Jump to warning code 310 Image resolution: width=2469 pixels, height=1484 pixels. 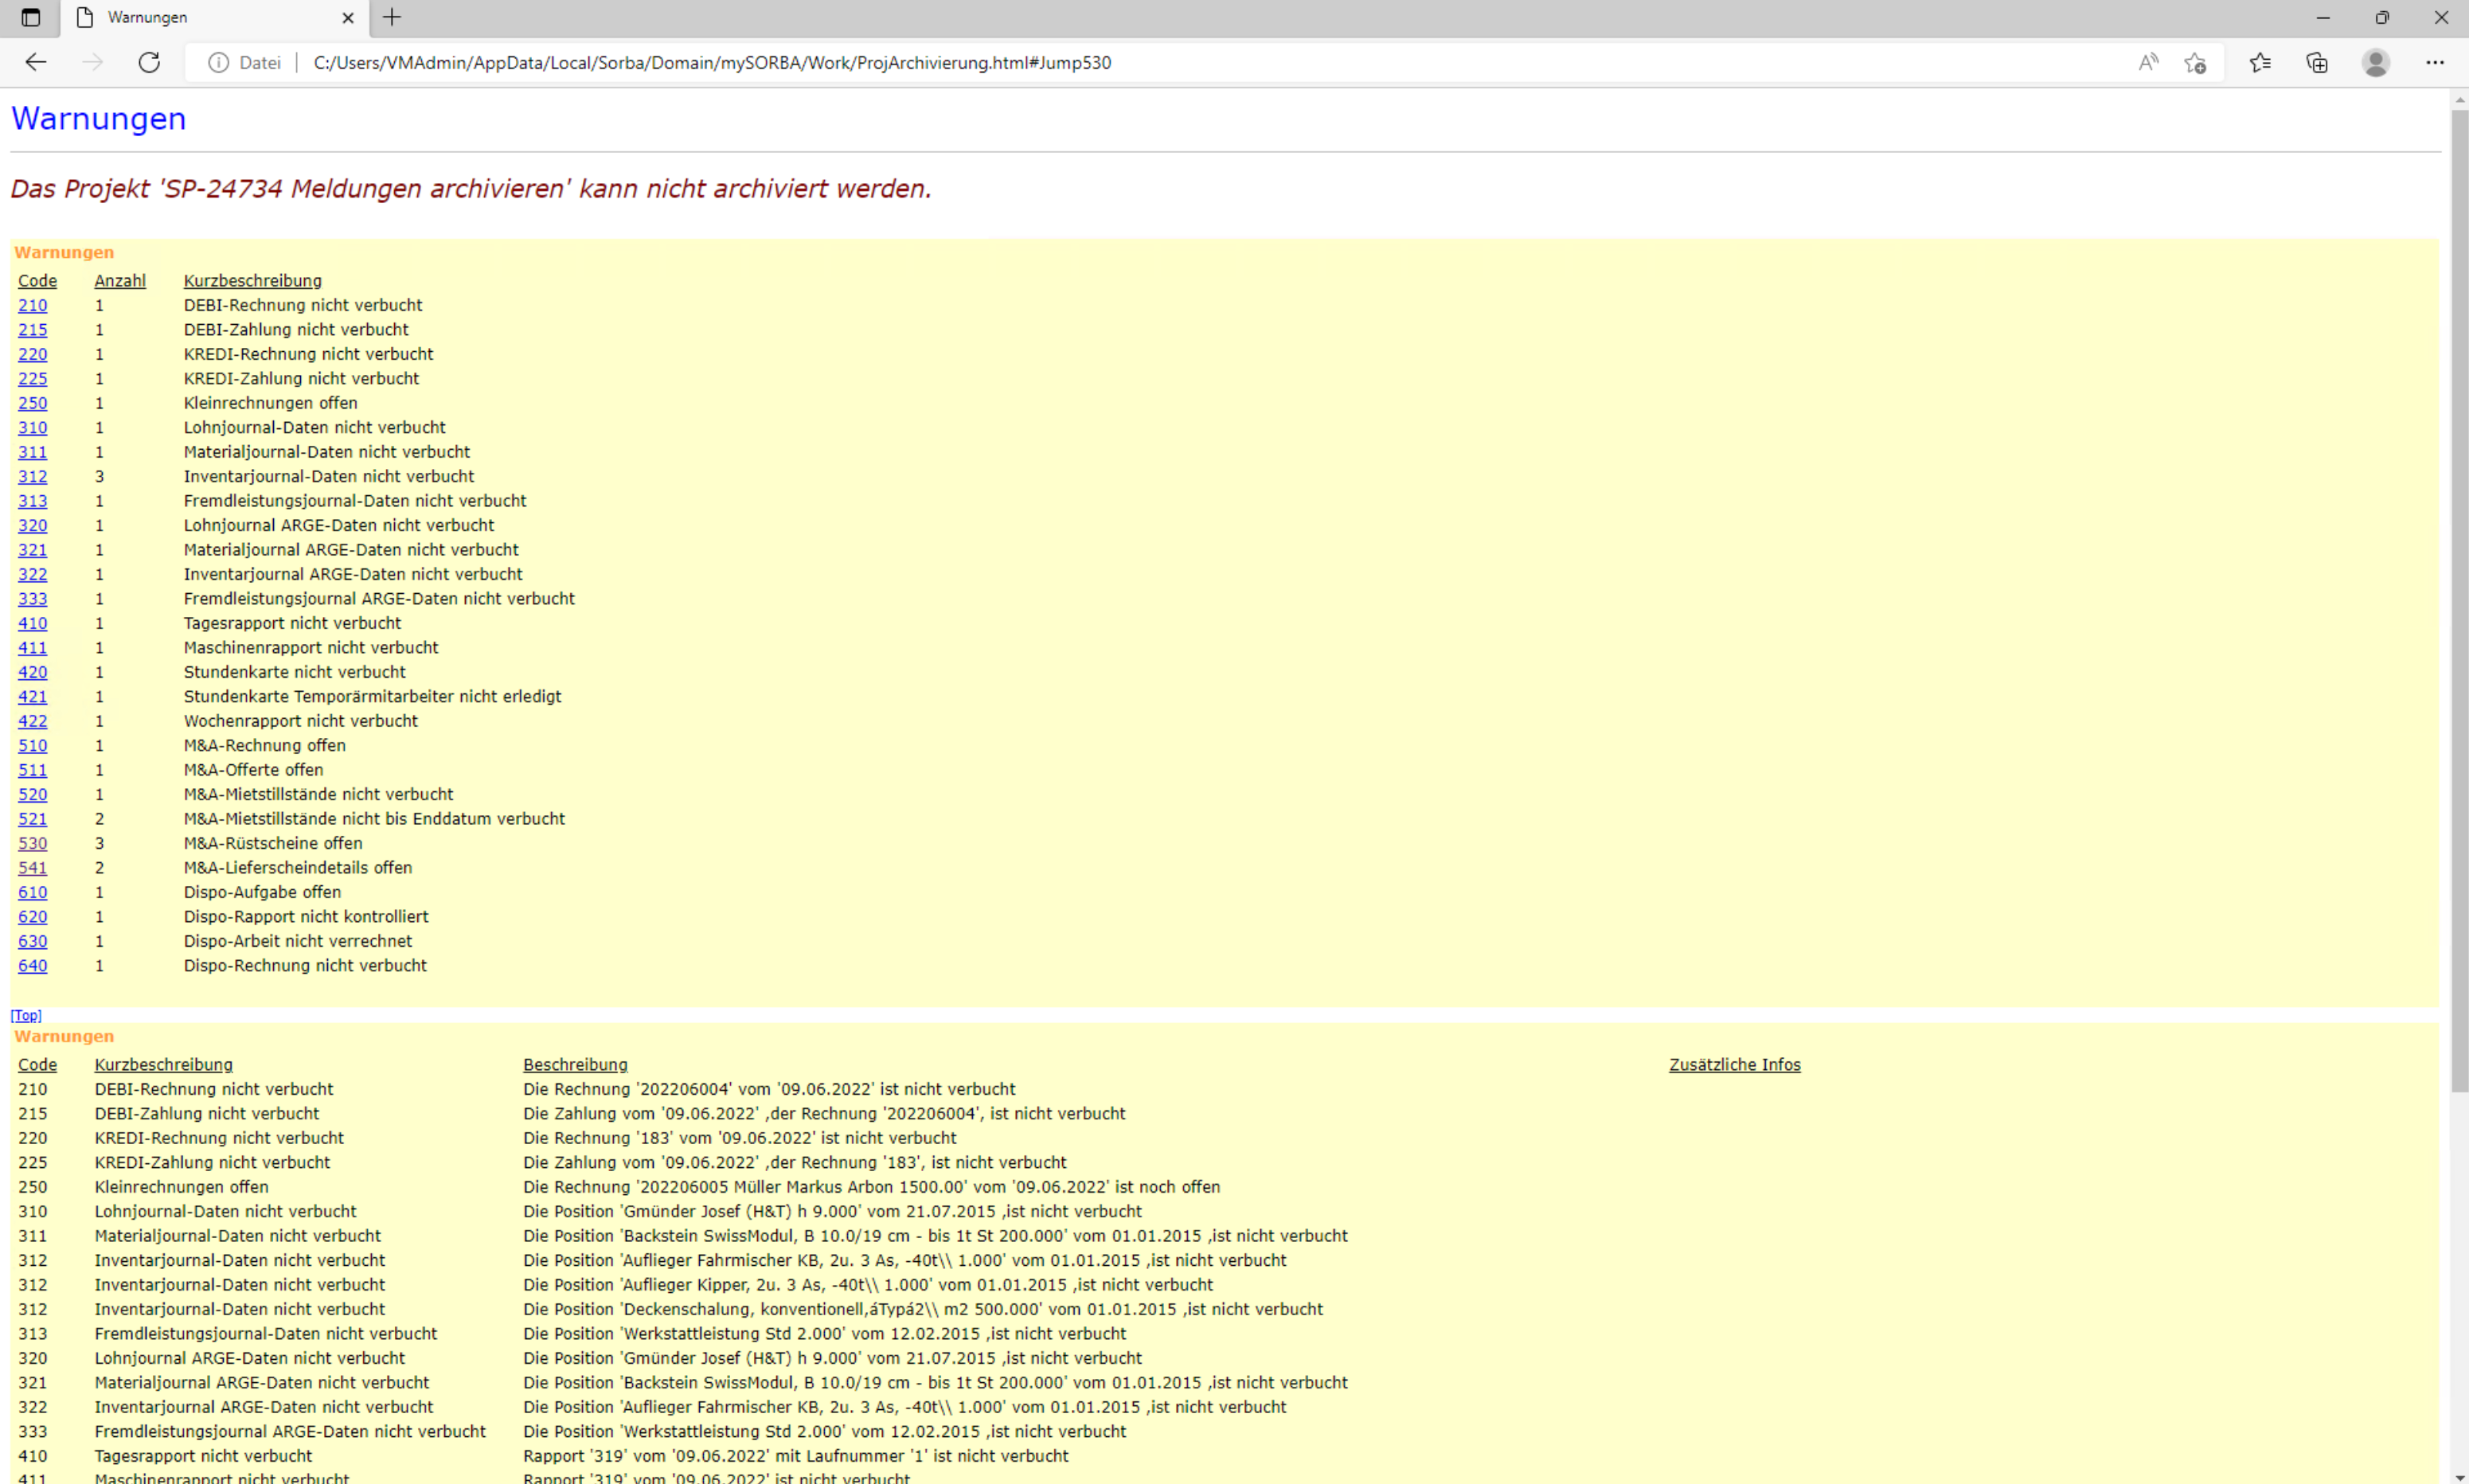tap(32, 427)
